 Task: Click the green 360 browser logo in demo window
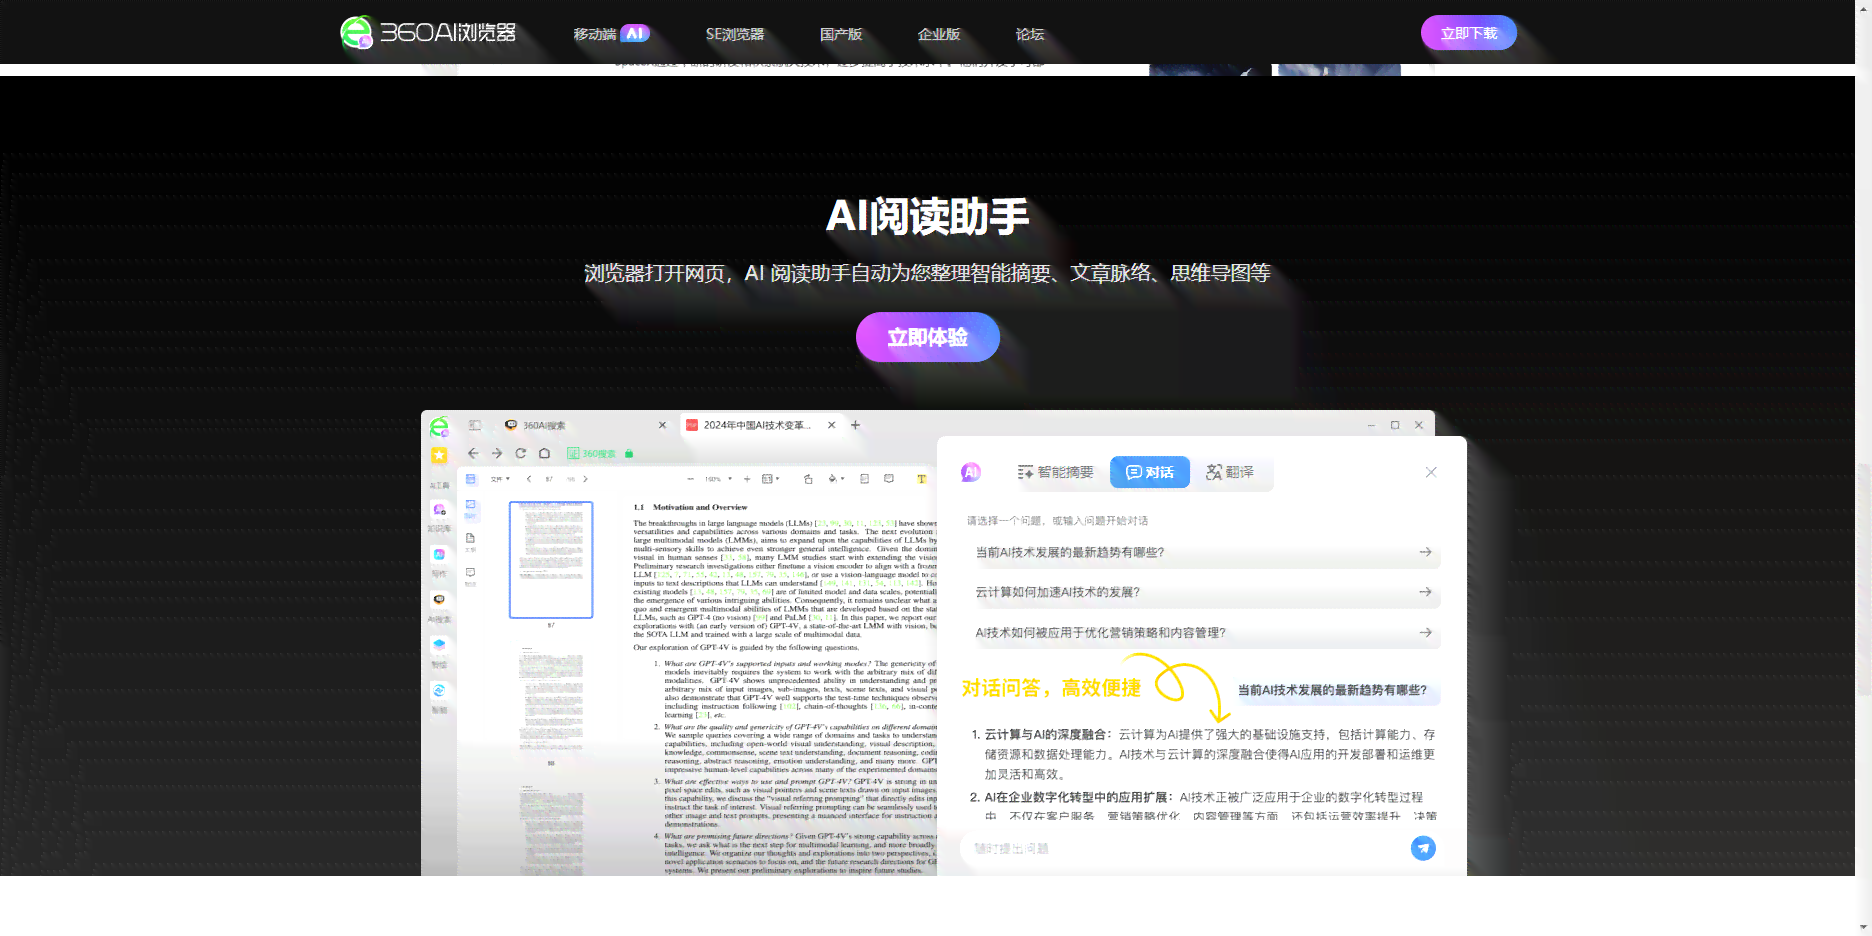pos(439,427)
